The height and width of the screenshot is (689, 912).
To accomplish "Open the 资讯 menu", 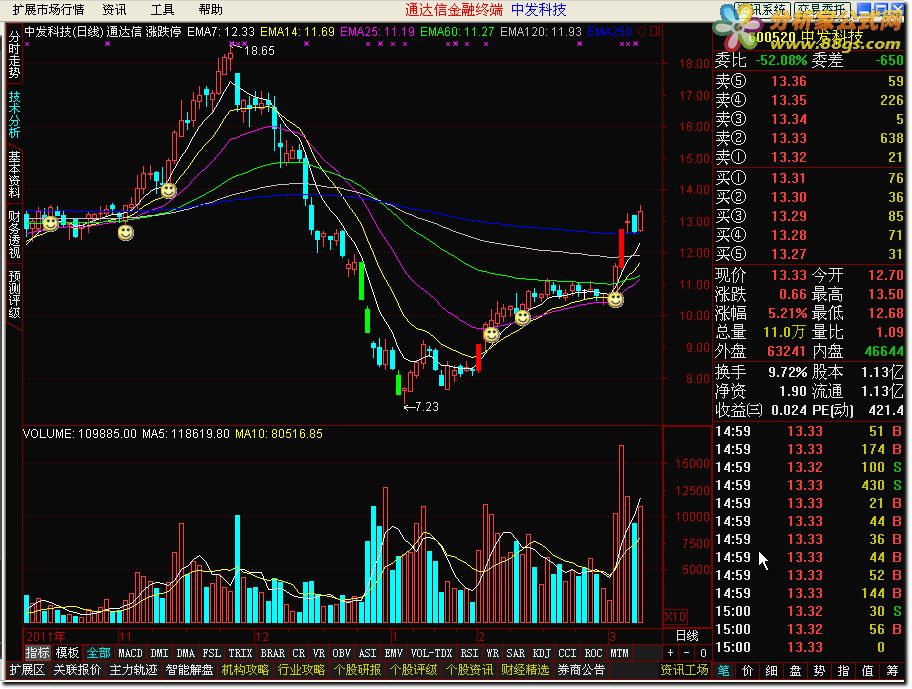I will pyautogui.click(x=114, y=9).
